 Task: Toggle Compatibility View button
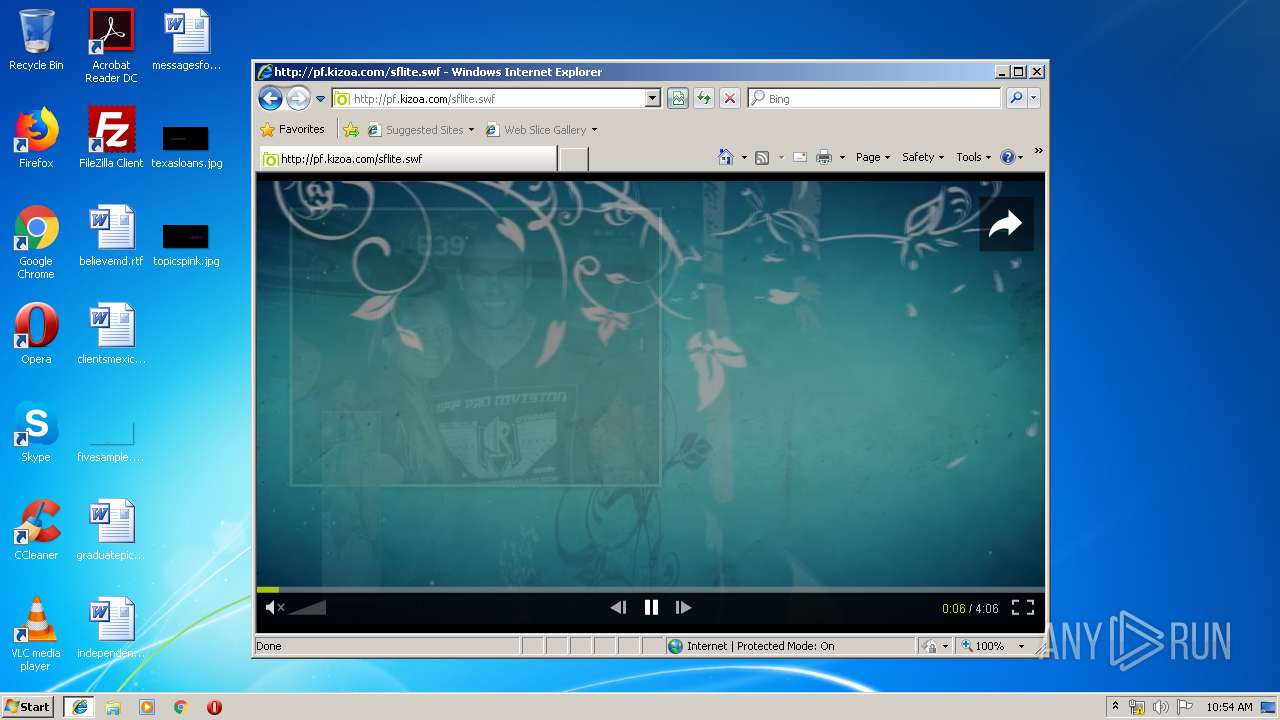[678, 98]
